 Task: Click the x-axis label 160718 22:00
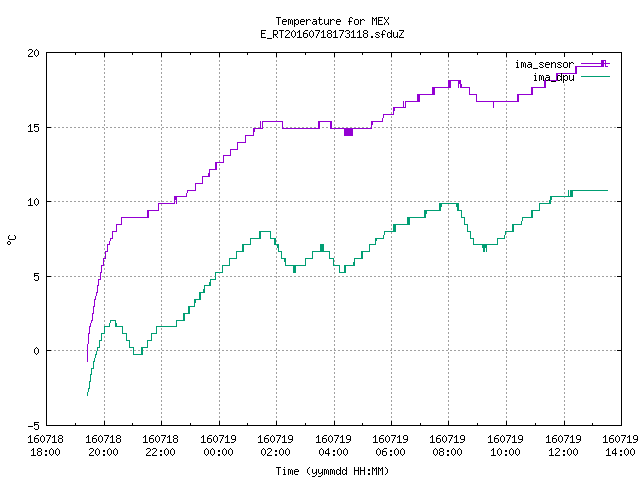pos(160,445)
